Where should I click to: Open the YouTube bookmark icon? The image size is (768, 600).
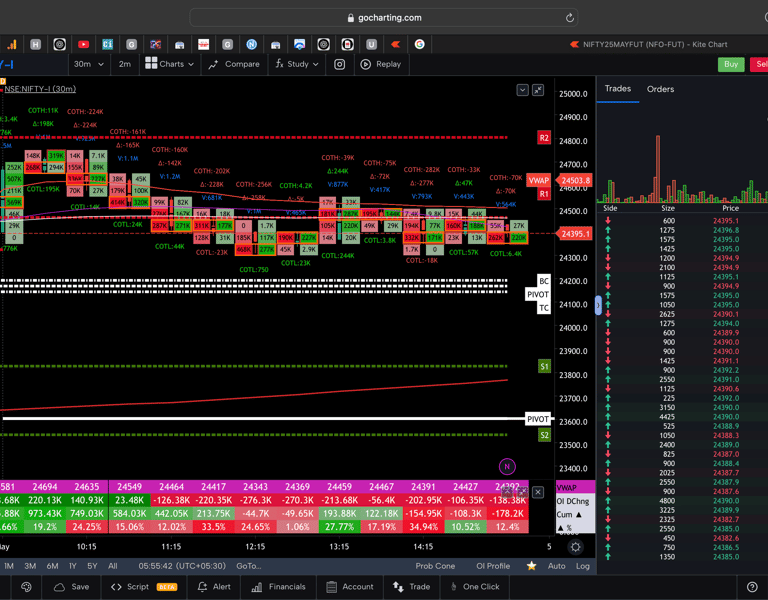point(83,45)
